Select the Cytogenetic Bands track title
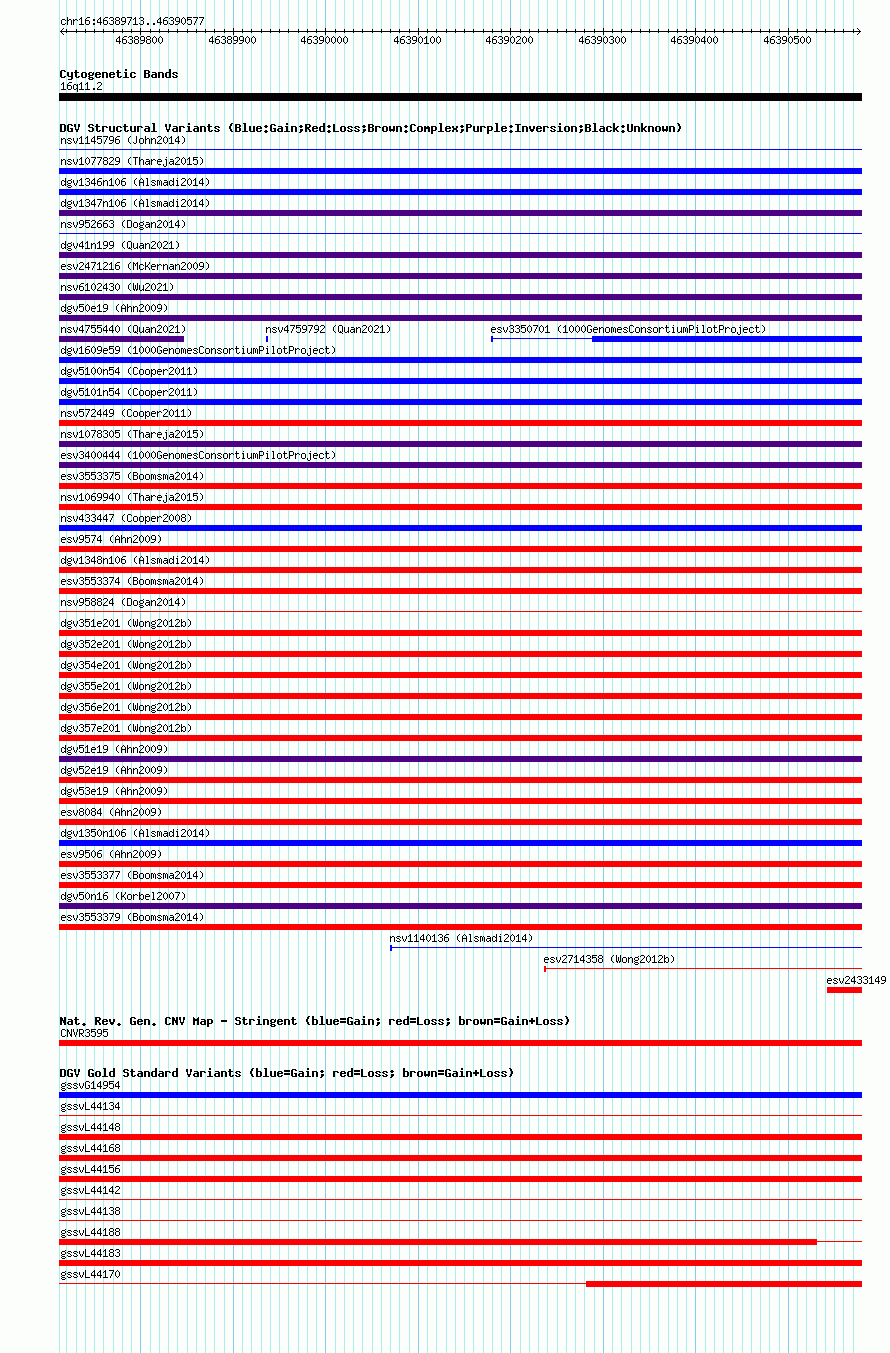The height and width of the screenshot is (1353, 890). (x=119, y=74)
